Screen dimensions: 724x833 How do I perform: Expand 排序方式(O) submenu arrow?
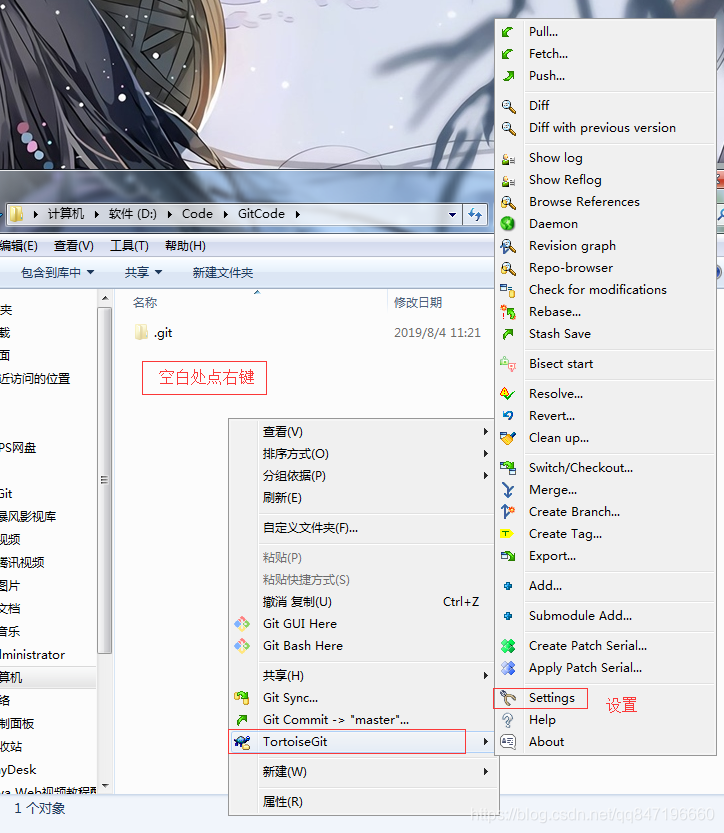coord(485,454)
